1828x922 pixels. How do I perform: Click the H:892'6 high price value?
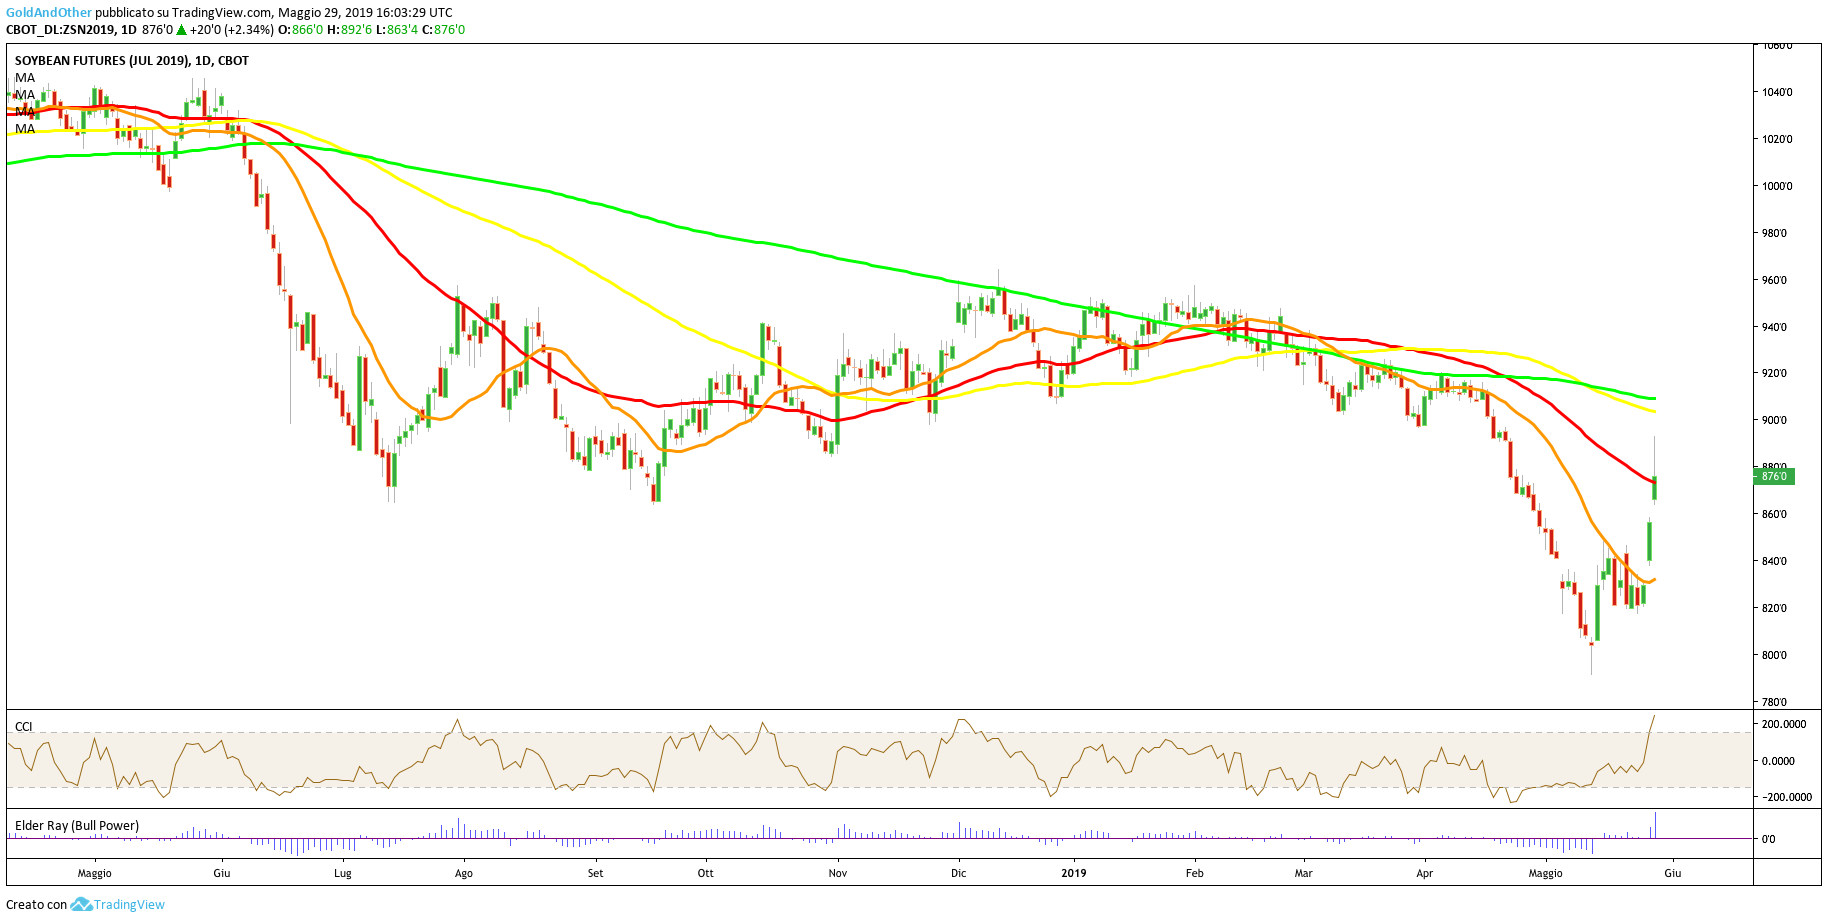[350, 30]
